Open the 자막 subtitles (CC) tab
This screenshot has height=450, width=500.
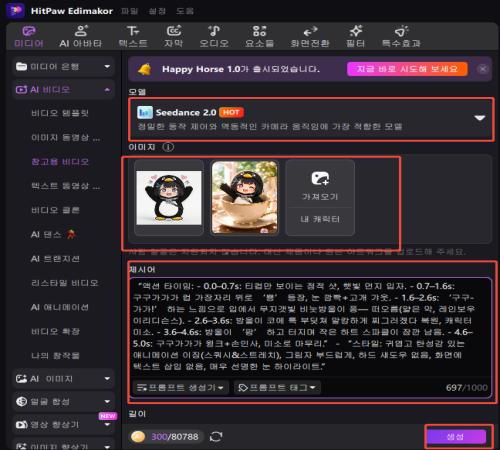click(x=174, y=36)
